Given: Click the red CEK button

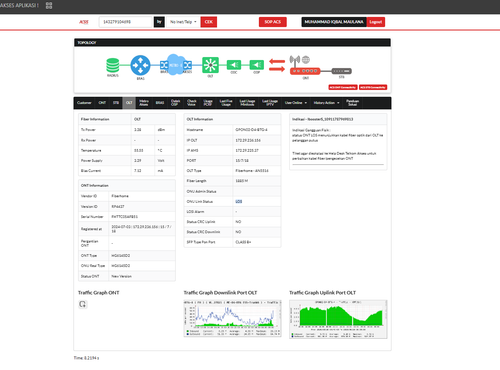Looking at the screenshot, I should coord(209,22).
